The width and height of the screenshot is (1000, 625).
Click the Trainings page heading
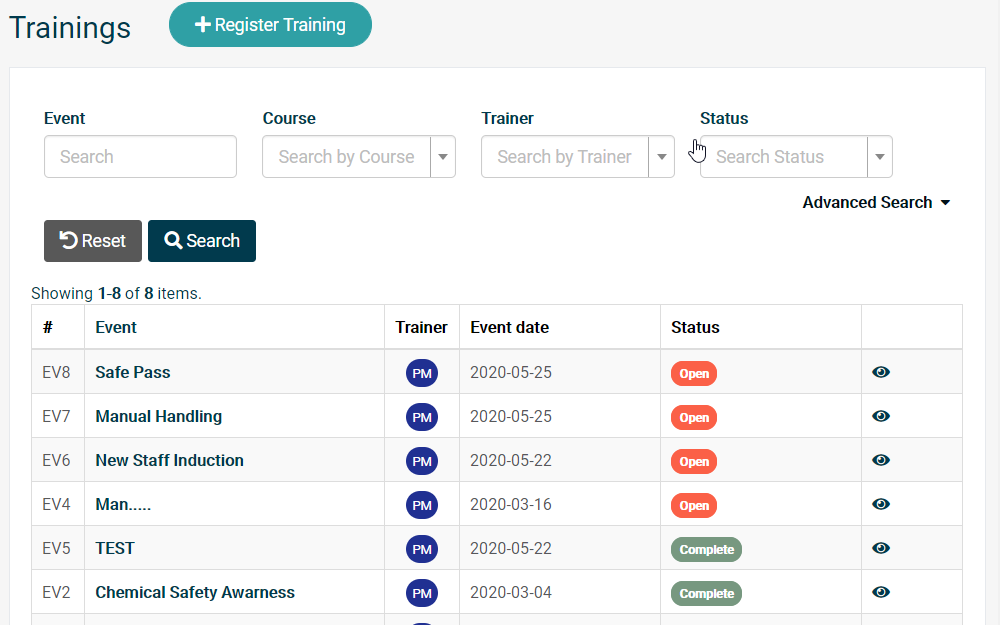point(70,28)
